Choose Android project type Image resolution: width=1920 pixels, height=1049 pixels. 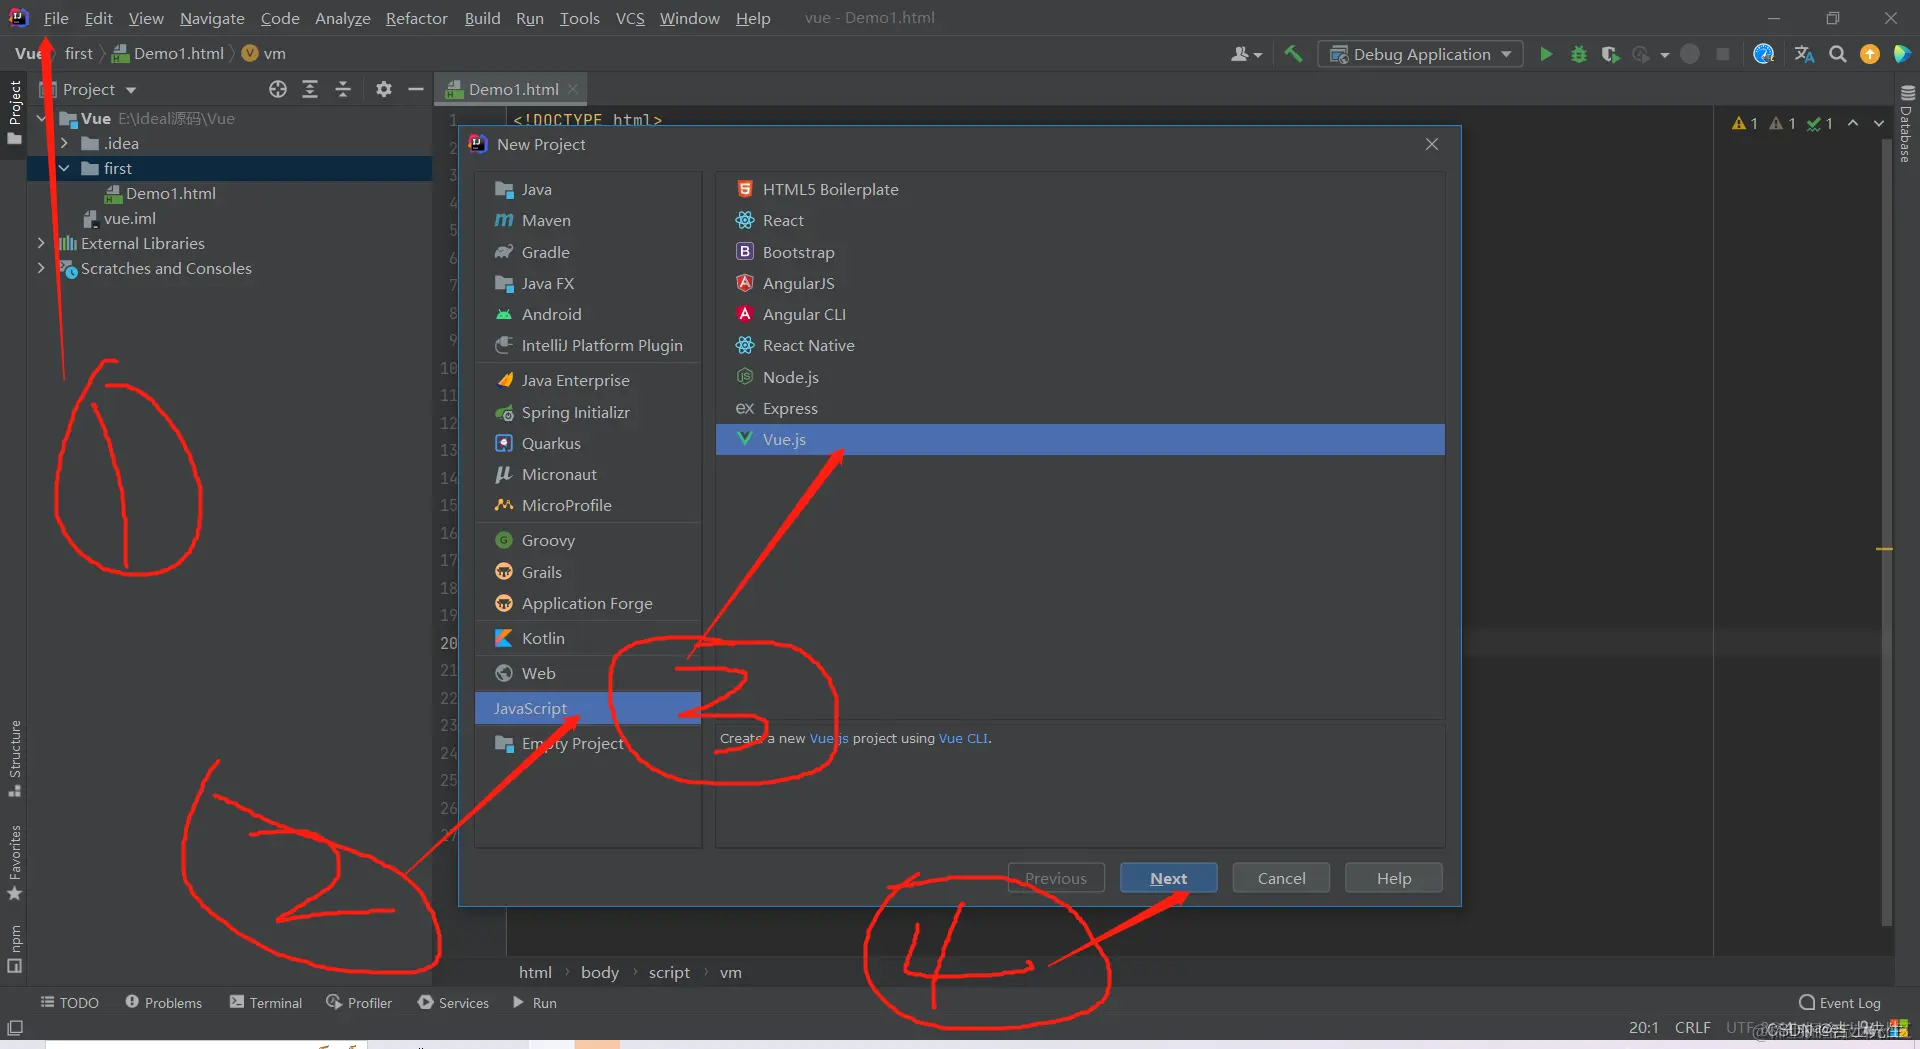coord(588,314)
